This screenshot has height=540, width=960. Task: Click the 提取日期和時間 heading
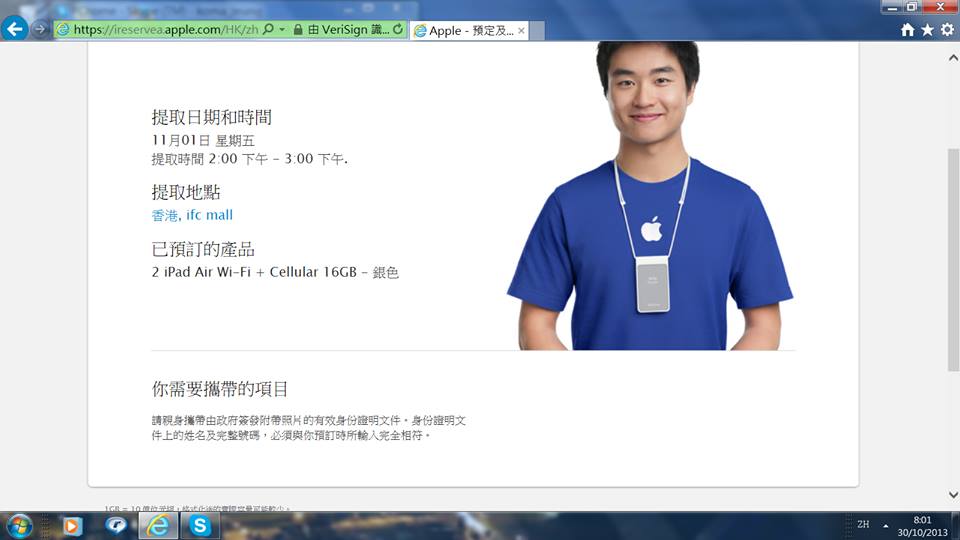point(211,117)
